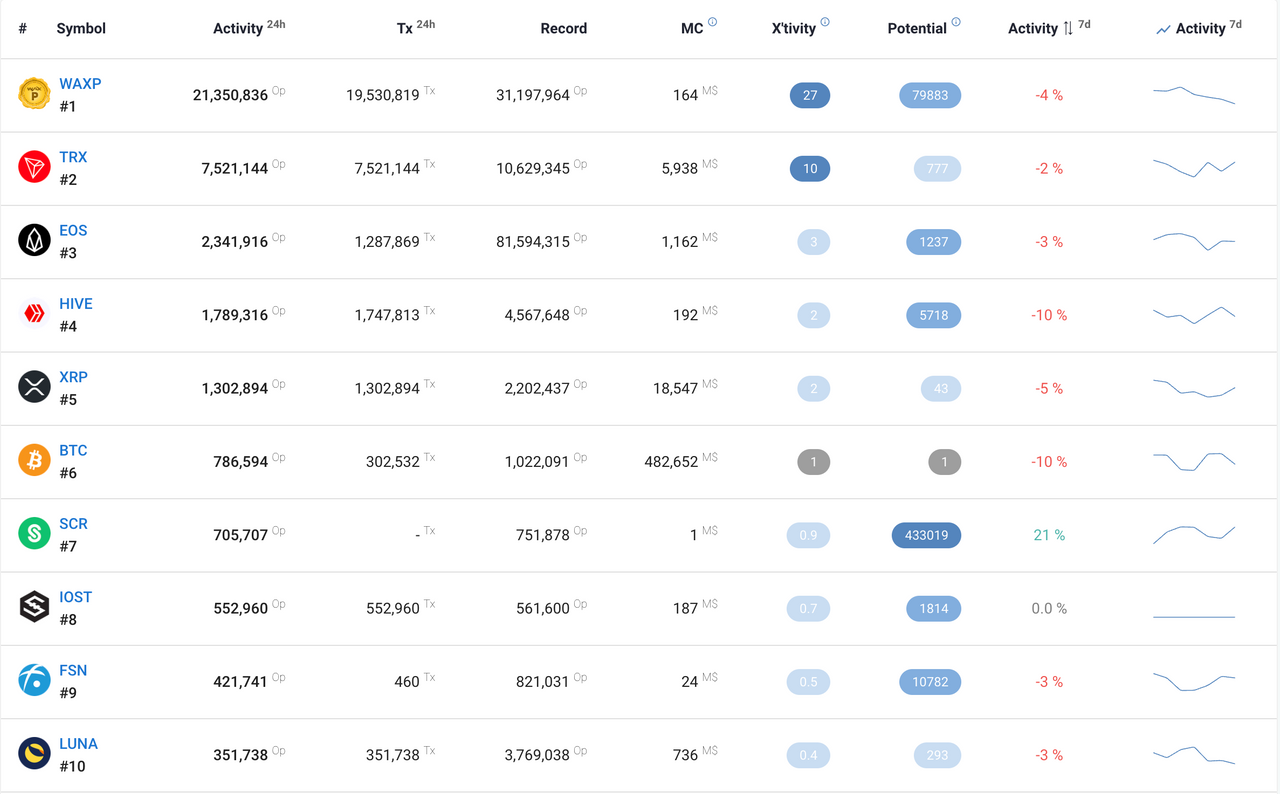Sort by Record column header
Image resolution: width=1280 pixels, height=794 pixels.
click(564, 28)
